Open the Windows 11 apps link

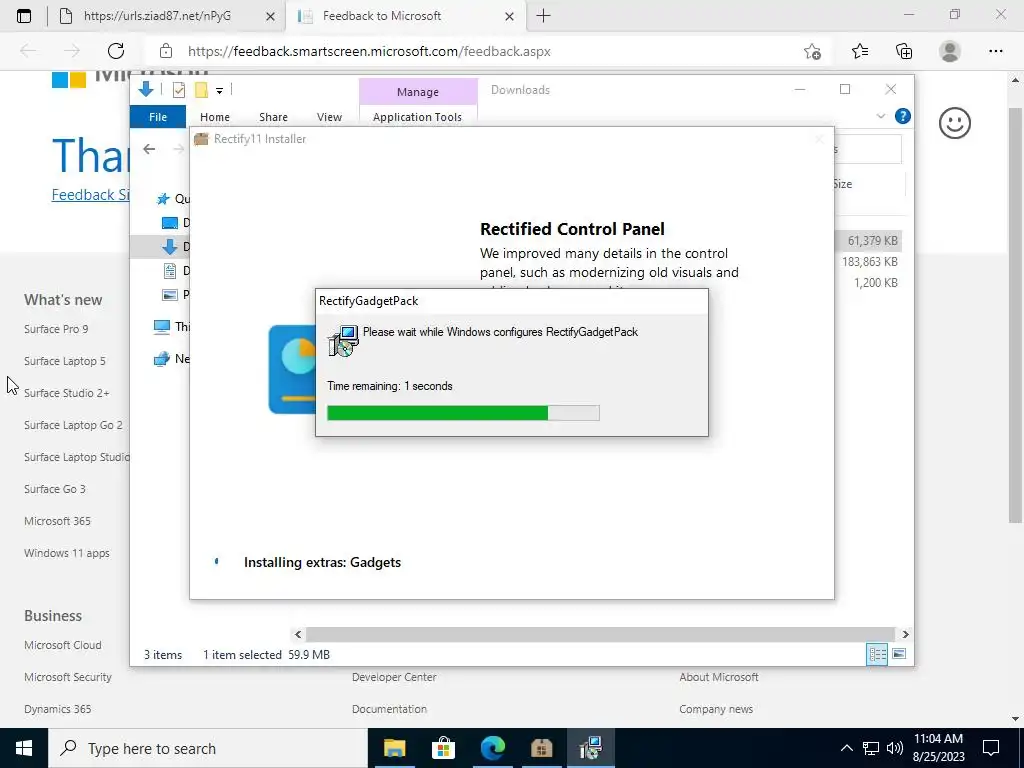click(x=67, y=553)
